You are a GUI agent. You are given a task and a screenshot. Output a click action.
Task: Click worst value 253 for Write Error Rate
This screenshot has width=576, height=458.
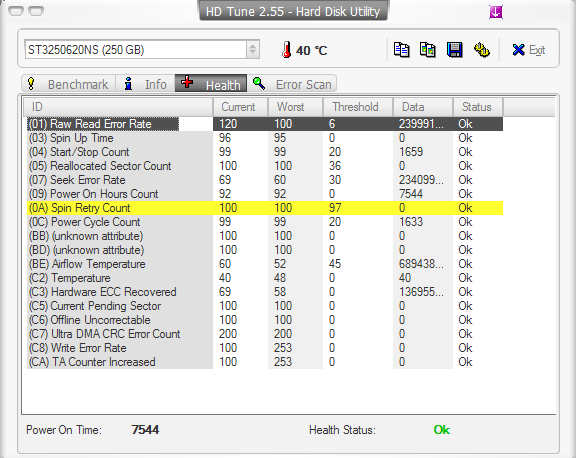click(283, 348)
